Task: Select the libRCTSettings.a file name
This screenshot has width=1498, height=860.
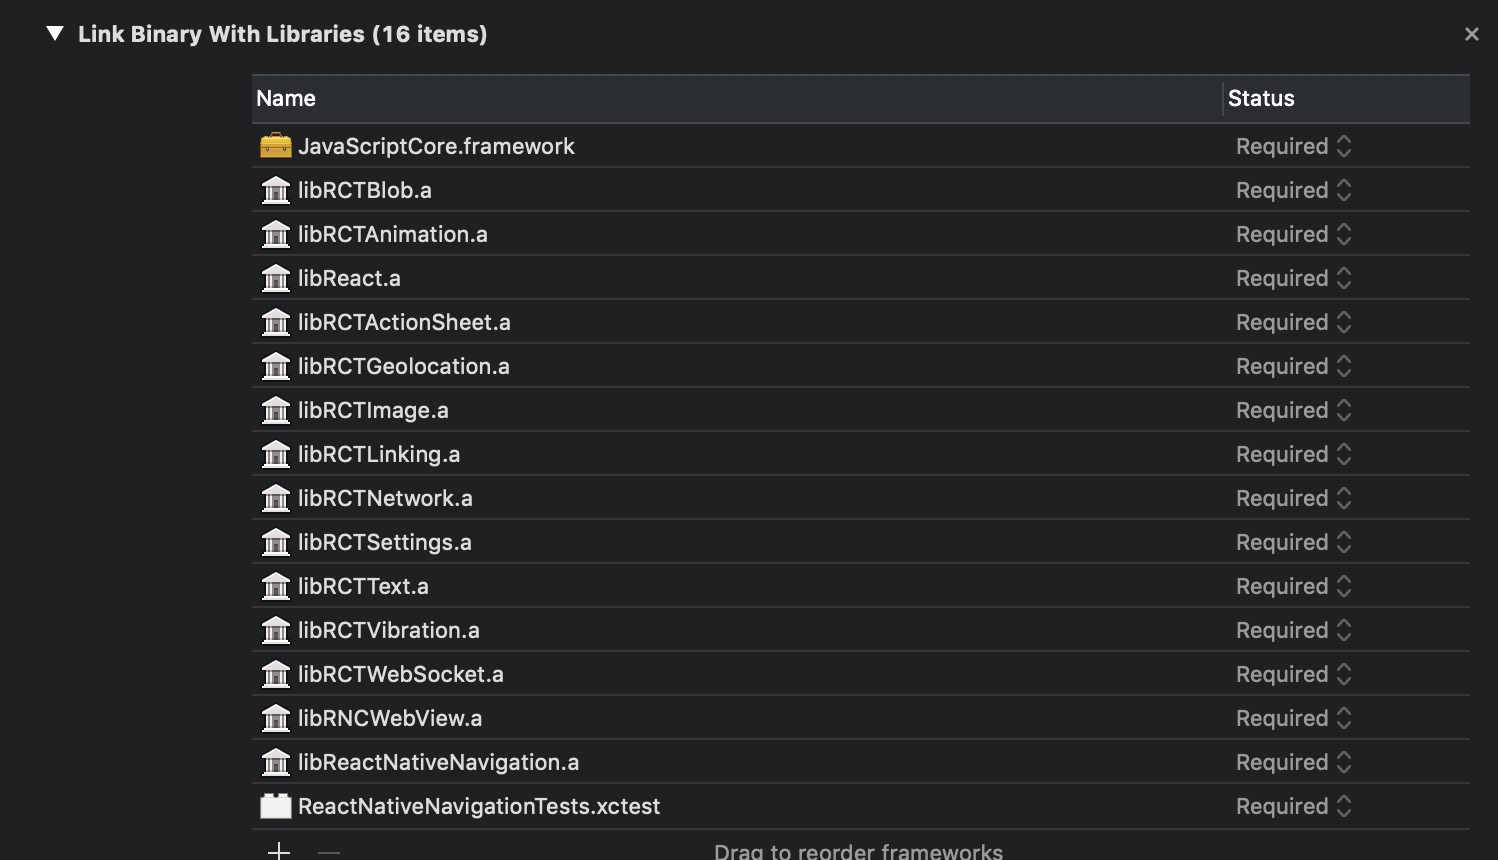Action: tap(385, 542)
